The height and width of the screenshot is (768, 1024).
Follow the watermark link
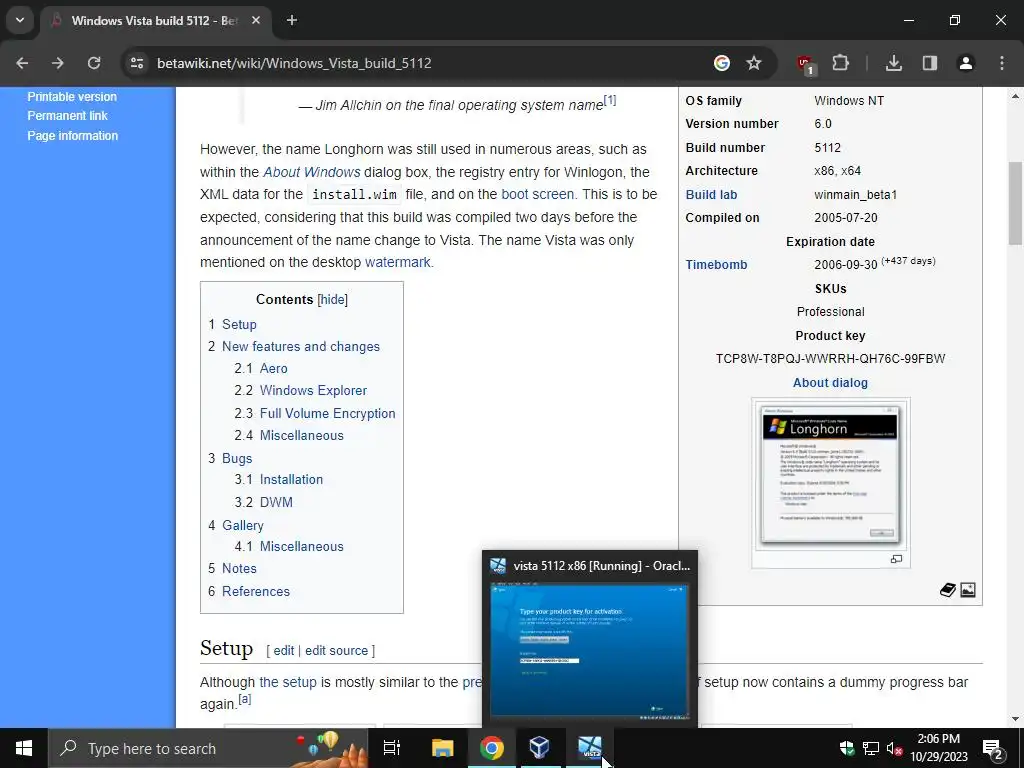[x=397, y=262]
